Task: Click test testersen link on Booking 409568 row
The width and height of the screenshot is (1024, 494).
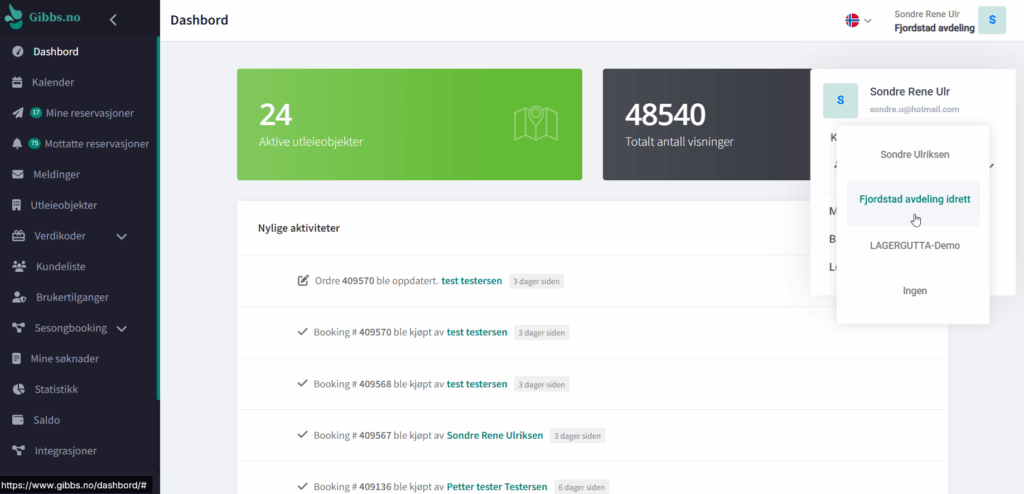Action: 477,384
